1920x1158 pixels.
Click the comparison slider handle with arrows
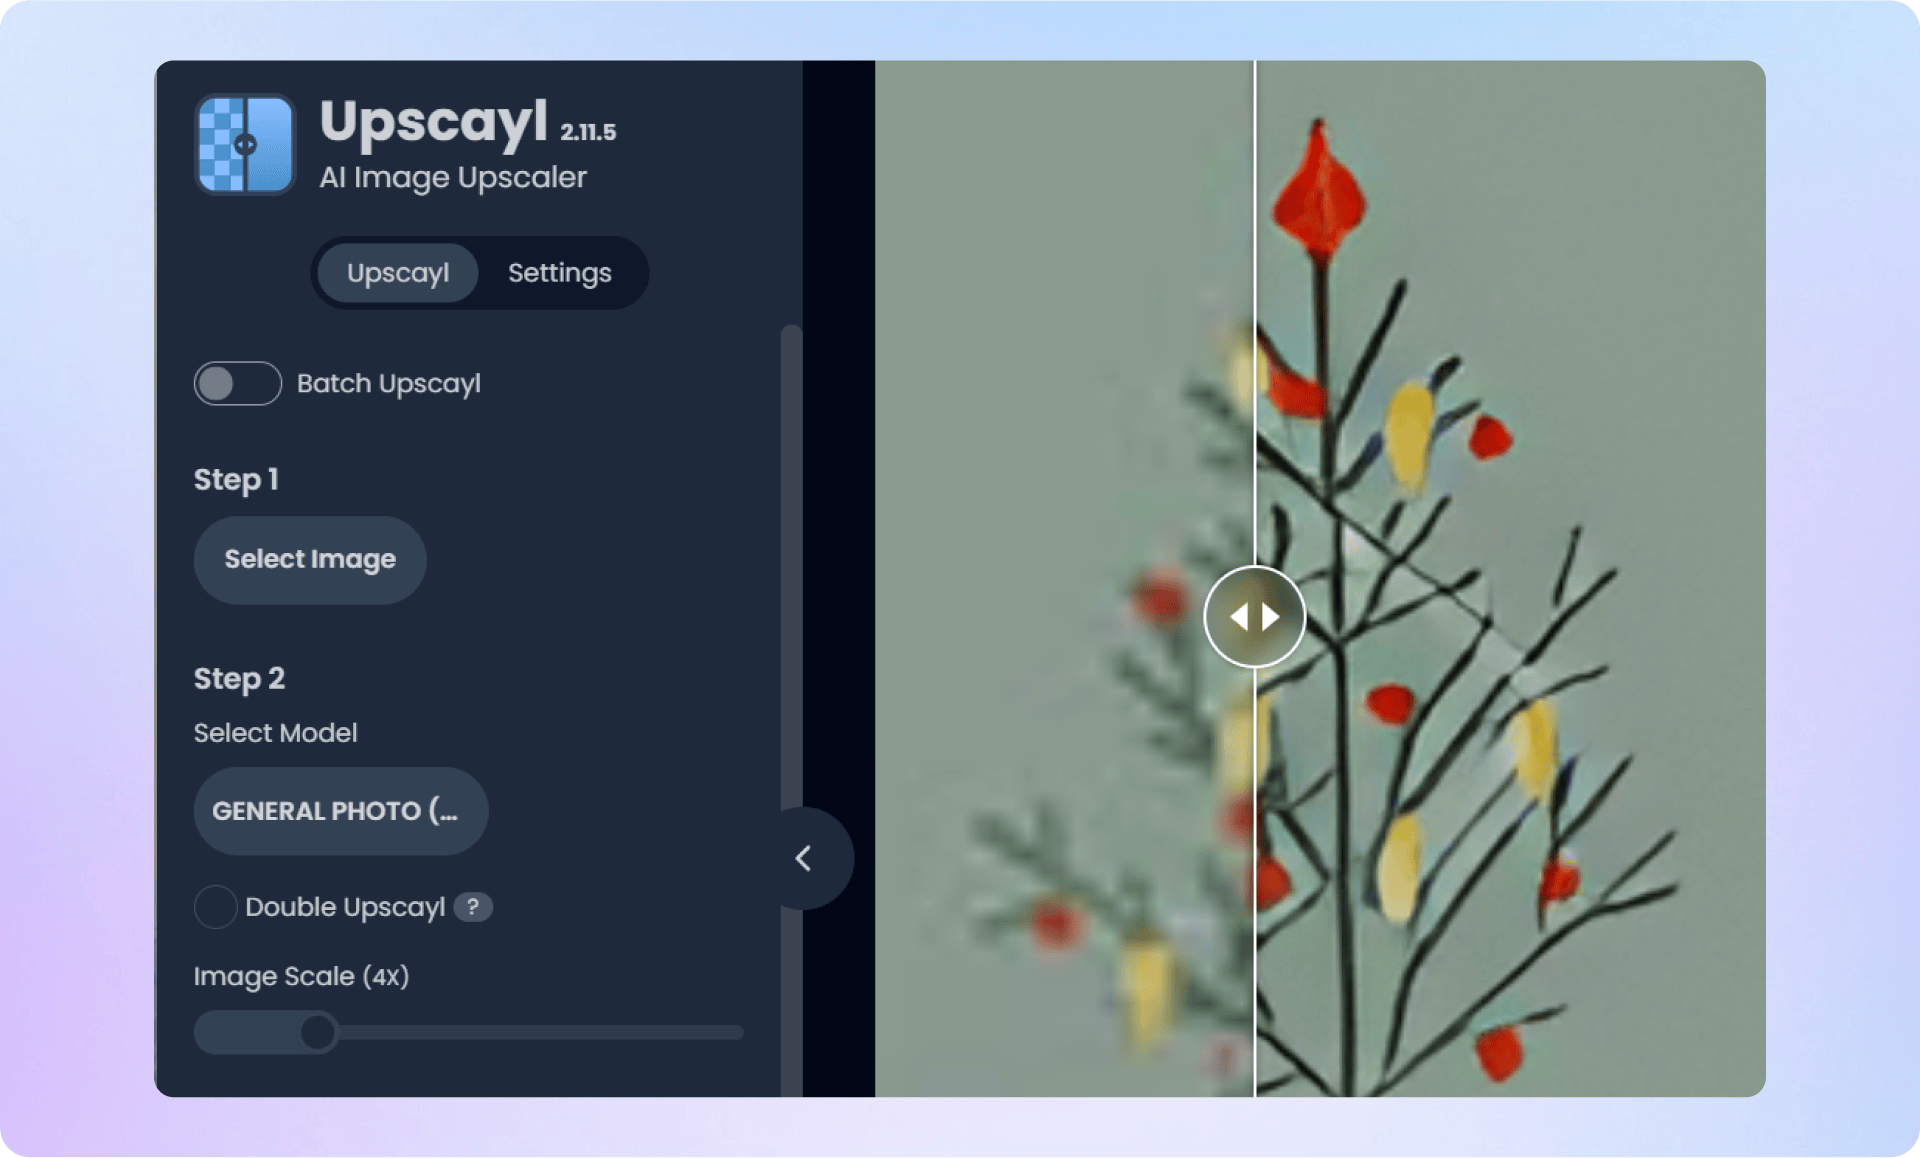[1254, 616]
